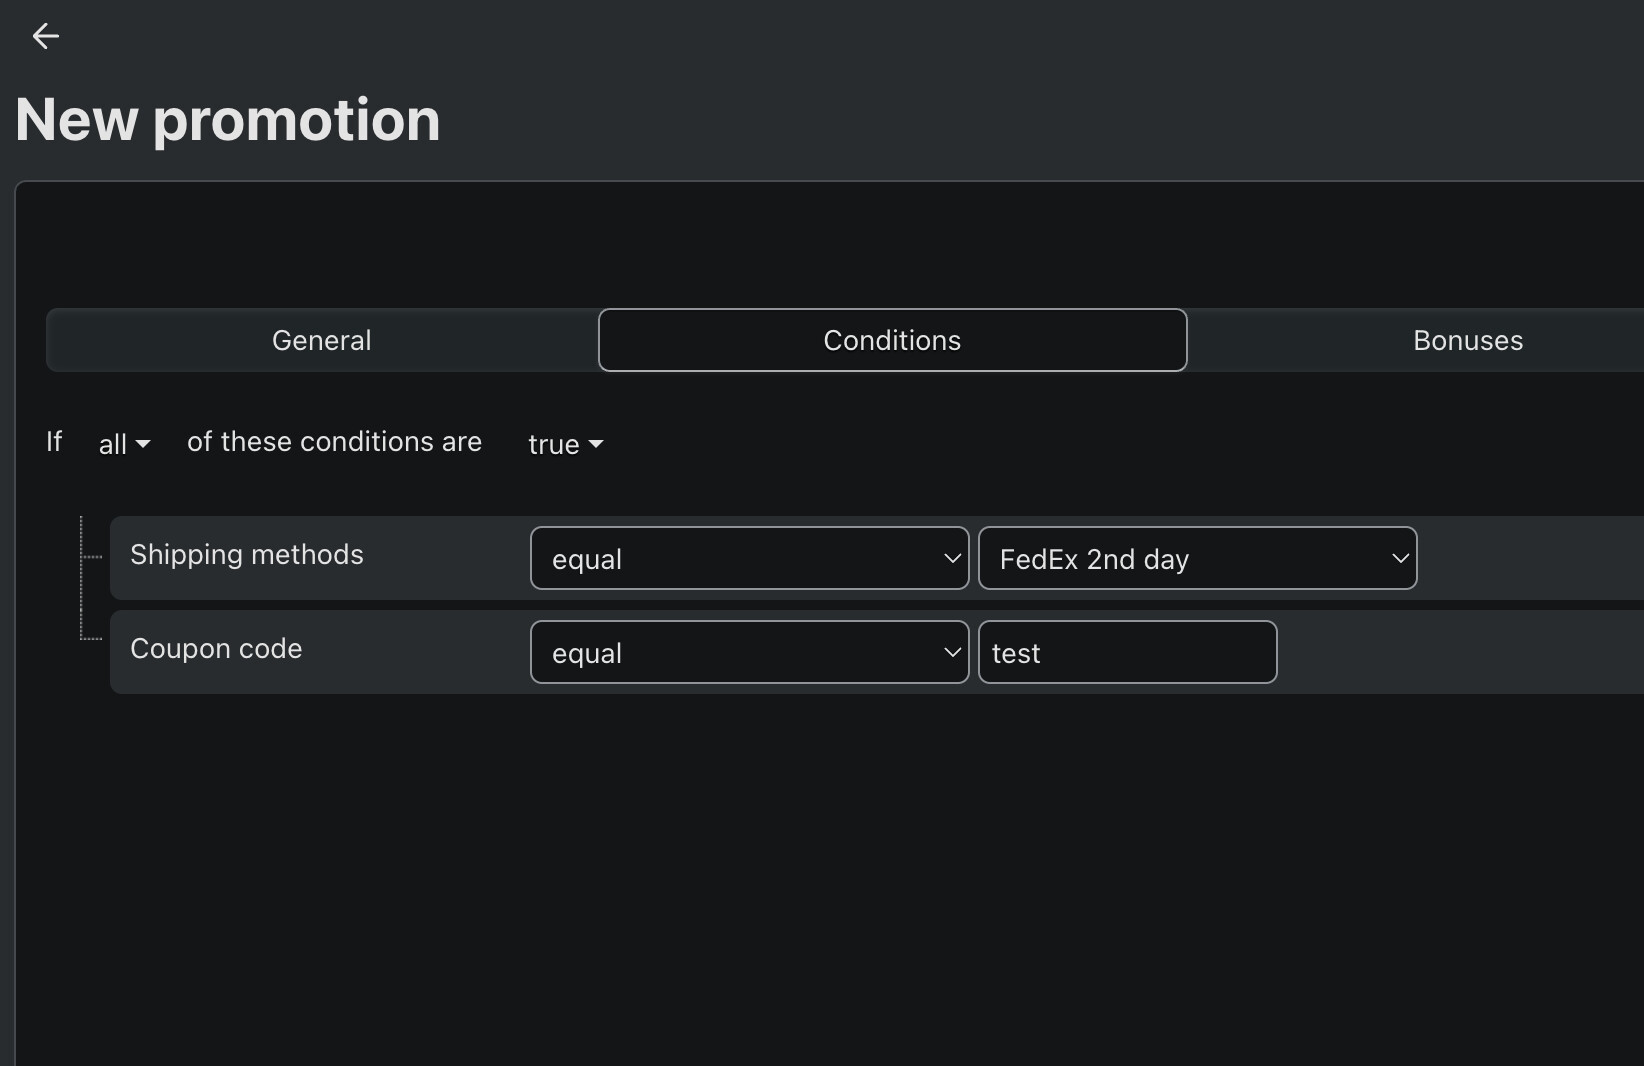1644x1066 pixels.
Task: Select the Coupon code condition row
Action: click(x=877, y=652)
